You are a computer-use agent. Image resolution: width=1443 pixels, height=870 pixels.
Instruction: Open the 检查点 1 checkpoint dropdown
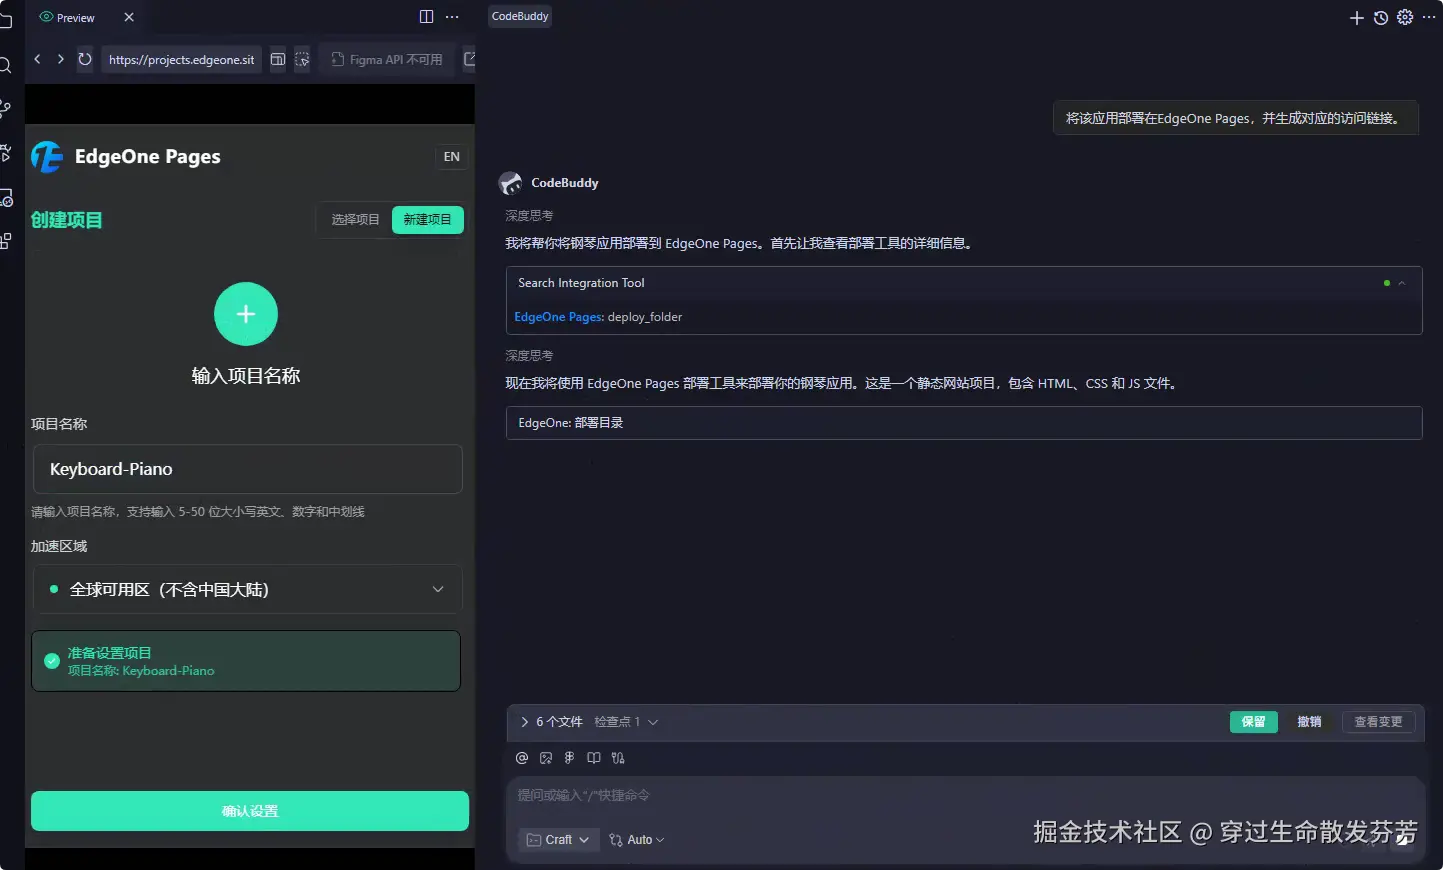click(626, 722)
